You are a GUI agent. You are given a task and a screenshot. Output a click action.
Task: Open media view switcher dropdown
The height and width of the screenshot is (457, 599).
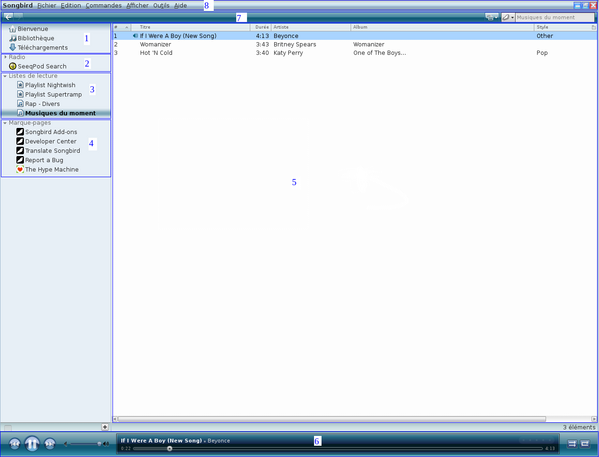tap(492, 17)
